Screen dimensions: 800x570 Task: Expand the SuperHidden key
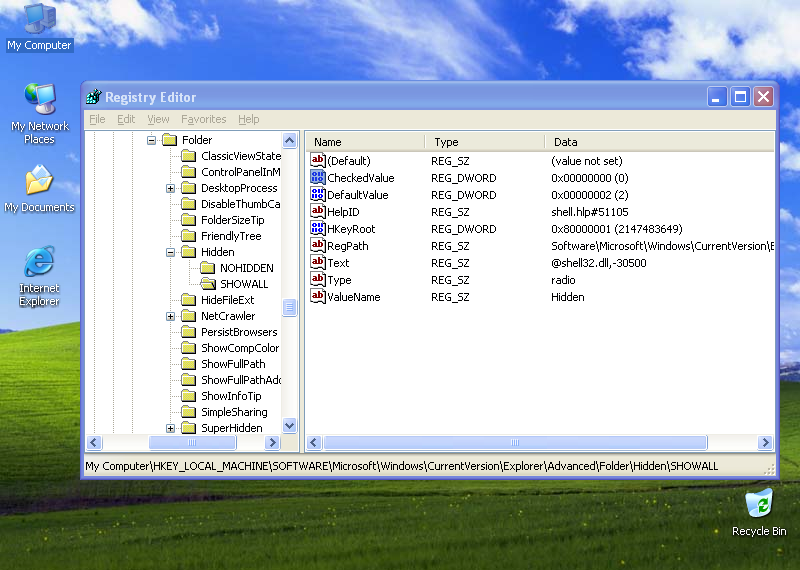pos(170,428)
